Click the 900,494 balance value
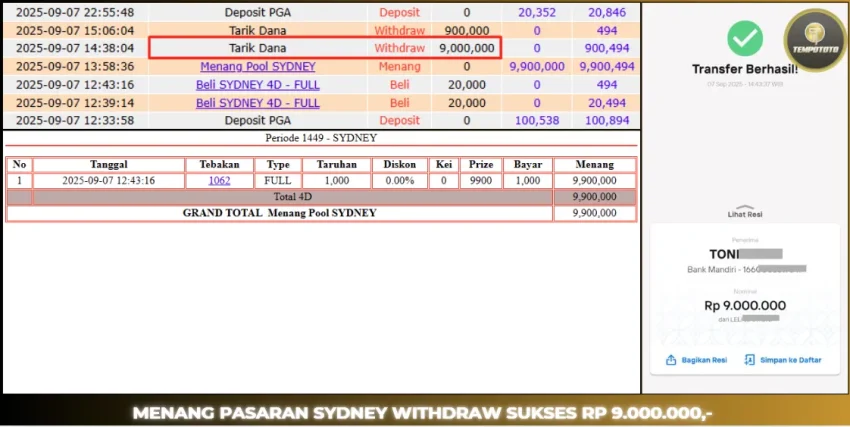The image size is (850, 427). (x=607, y=48)
